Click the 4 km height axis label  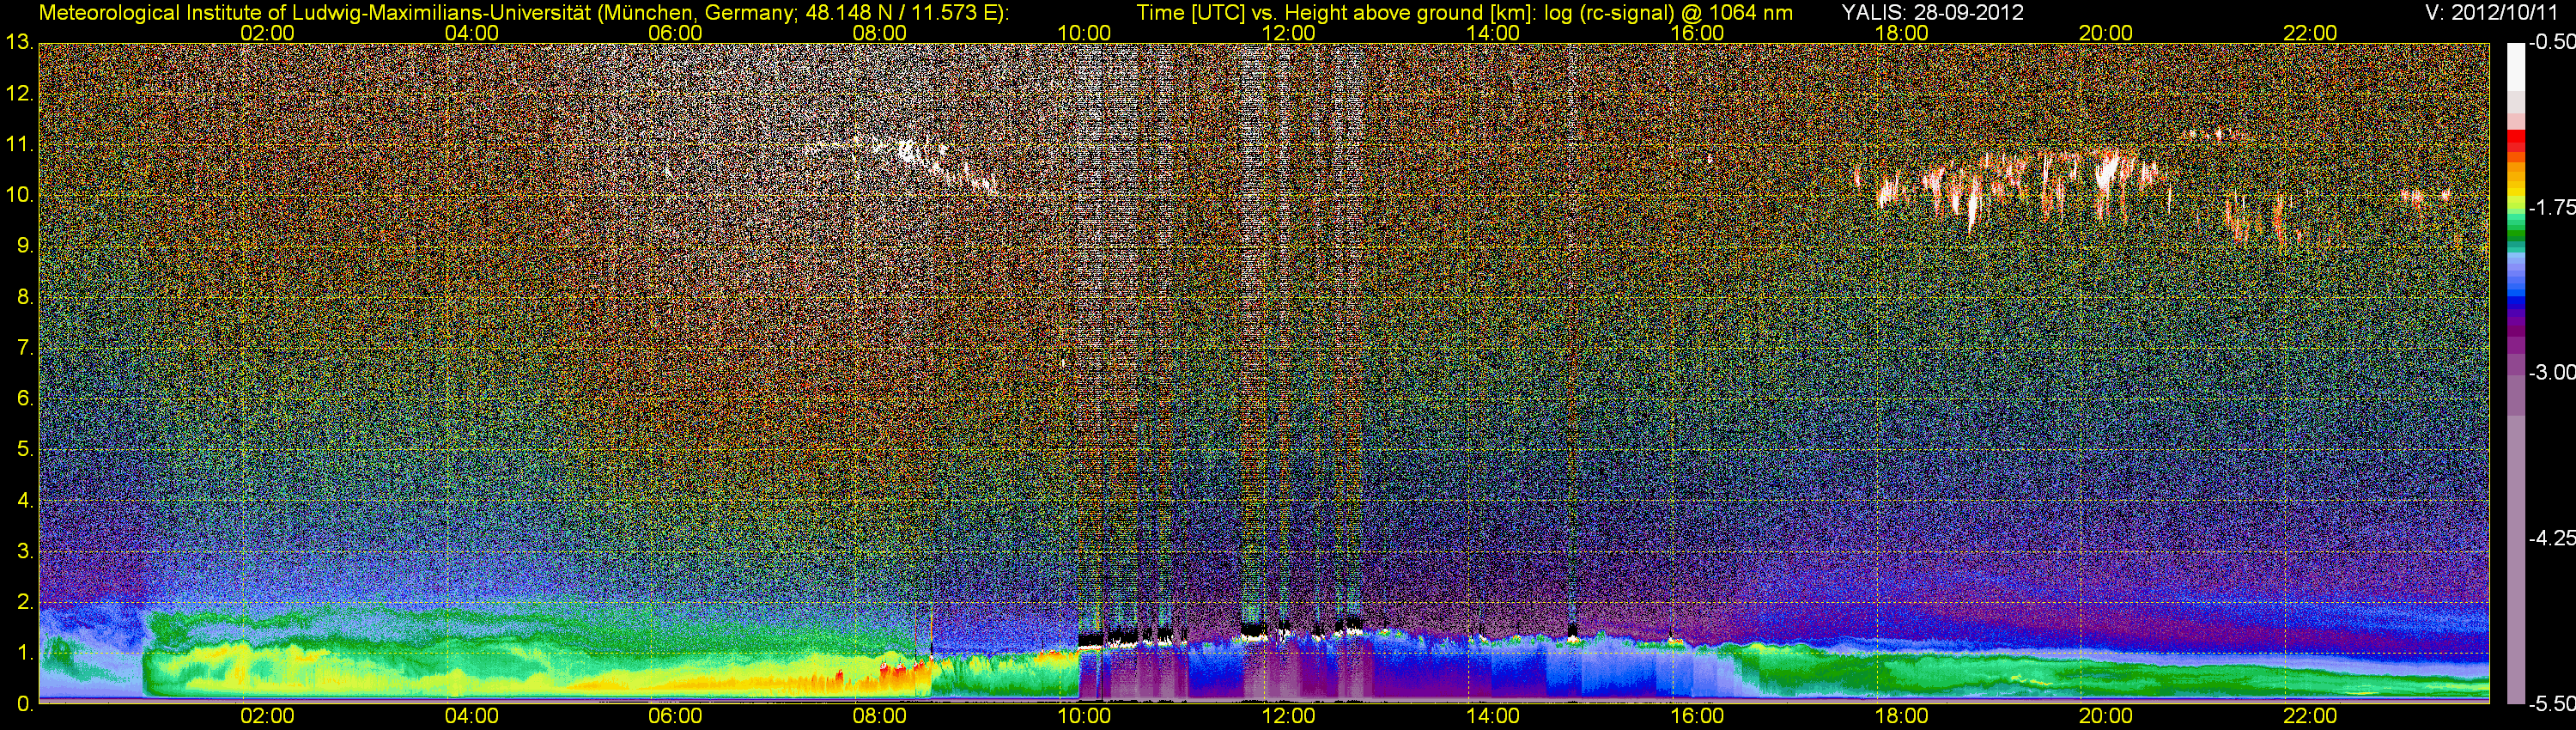pyautogui.click(x=24, y=500)
